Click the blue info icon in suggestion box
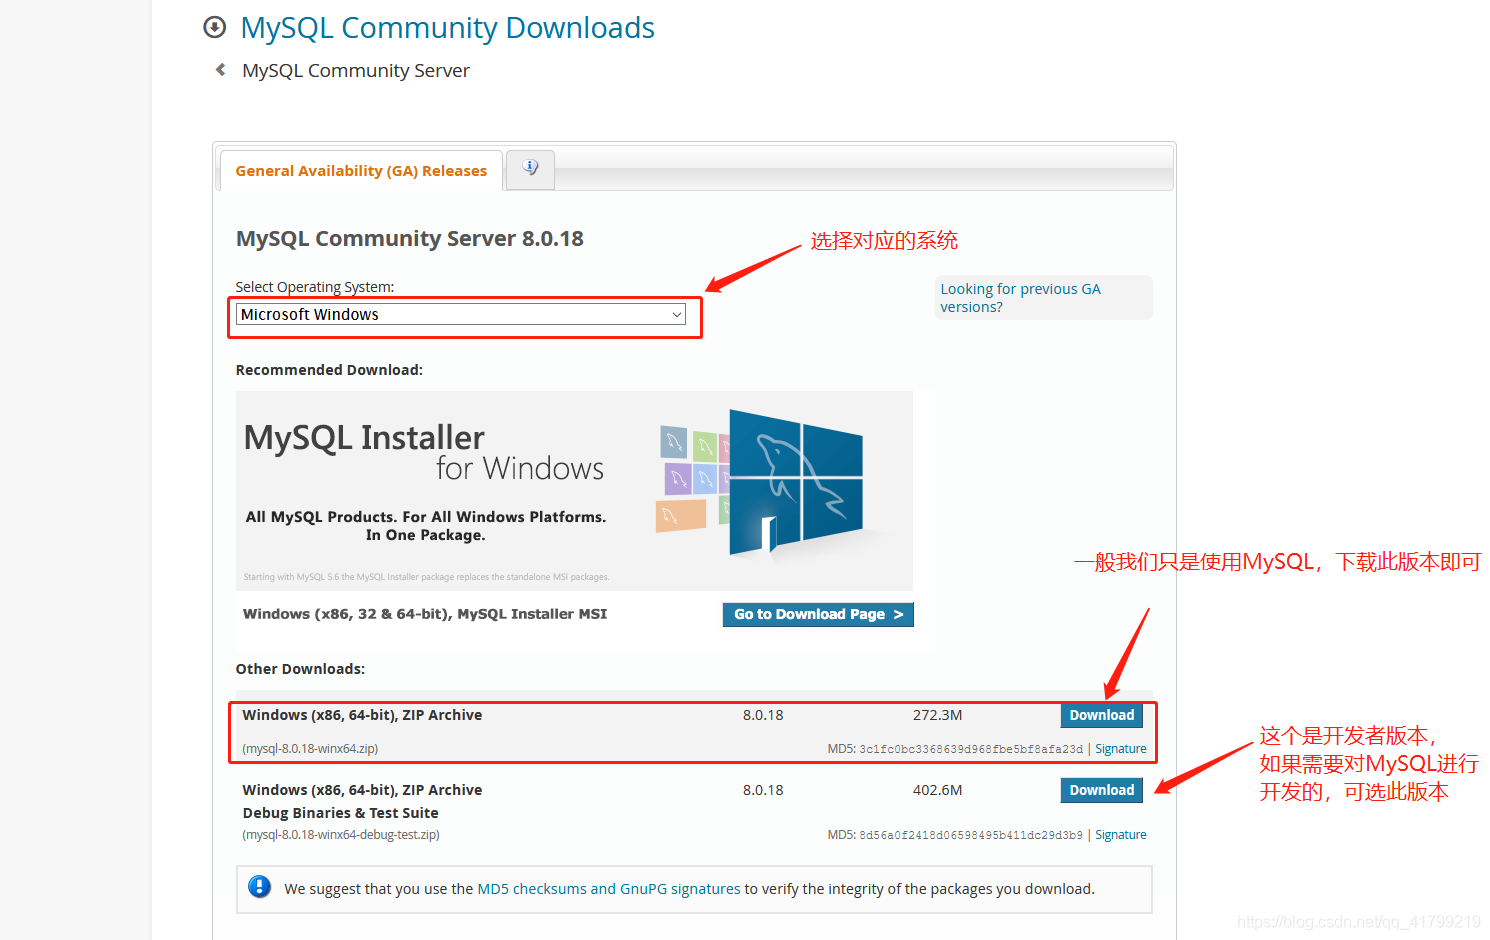Screen dimensions: 1490x940 tap(259, 887)
